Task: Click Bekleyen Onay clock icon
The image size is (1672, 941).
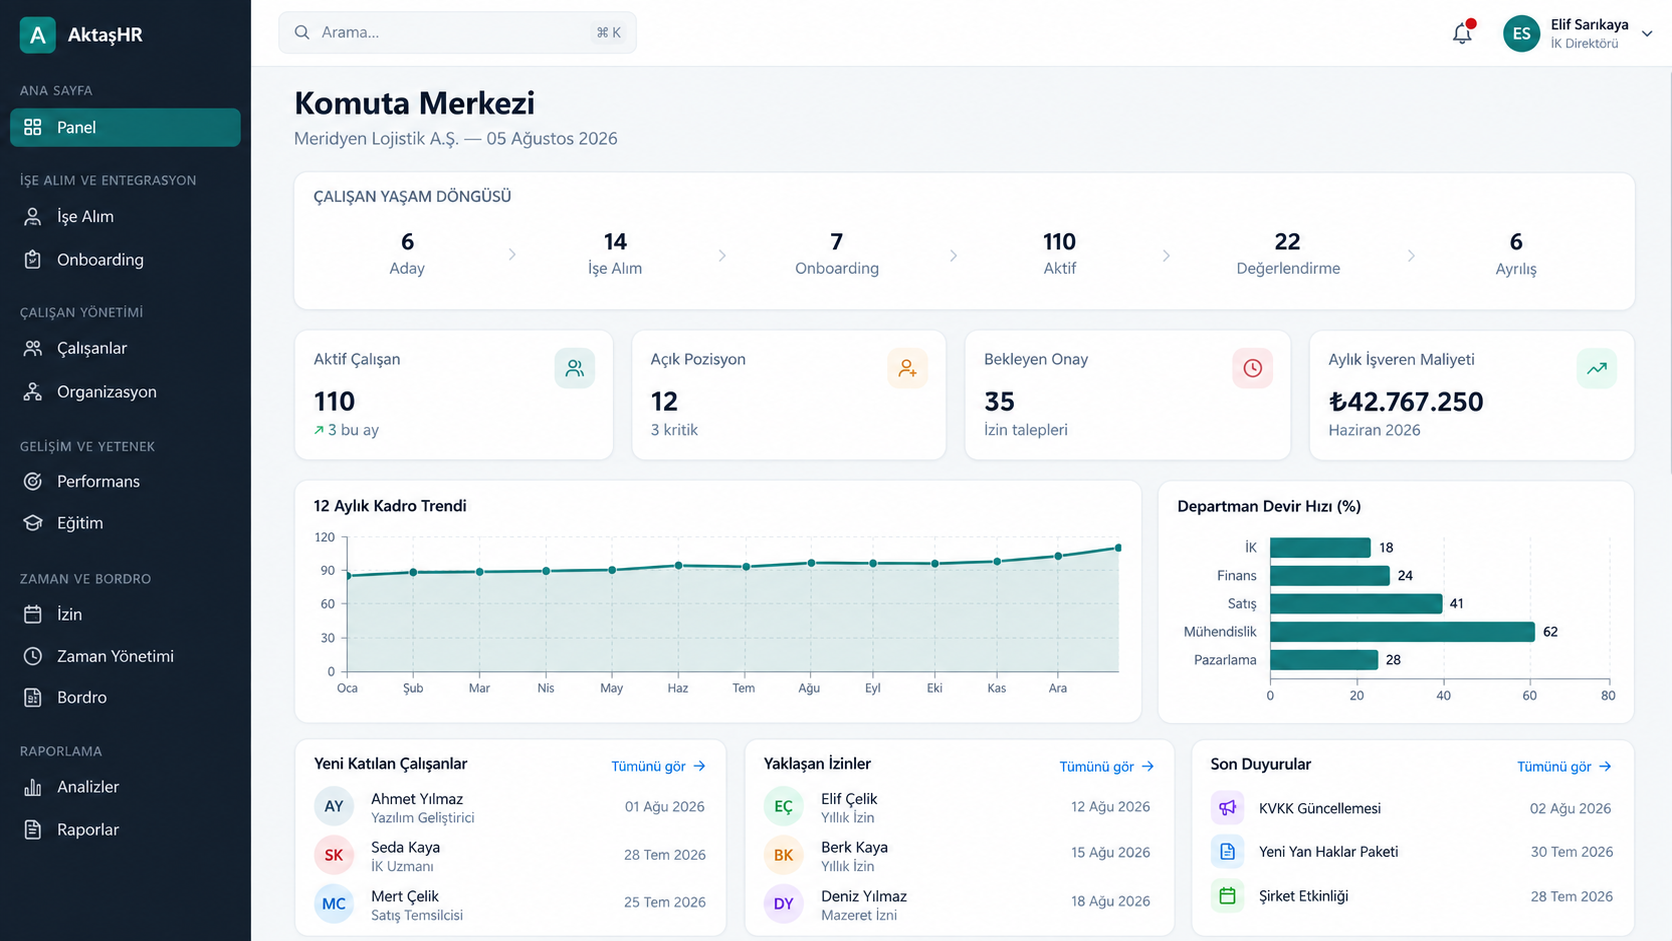Action: (1253, 368)
